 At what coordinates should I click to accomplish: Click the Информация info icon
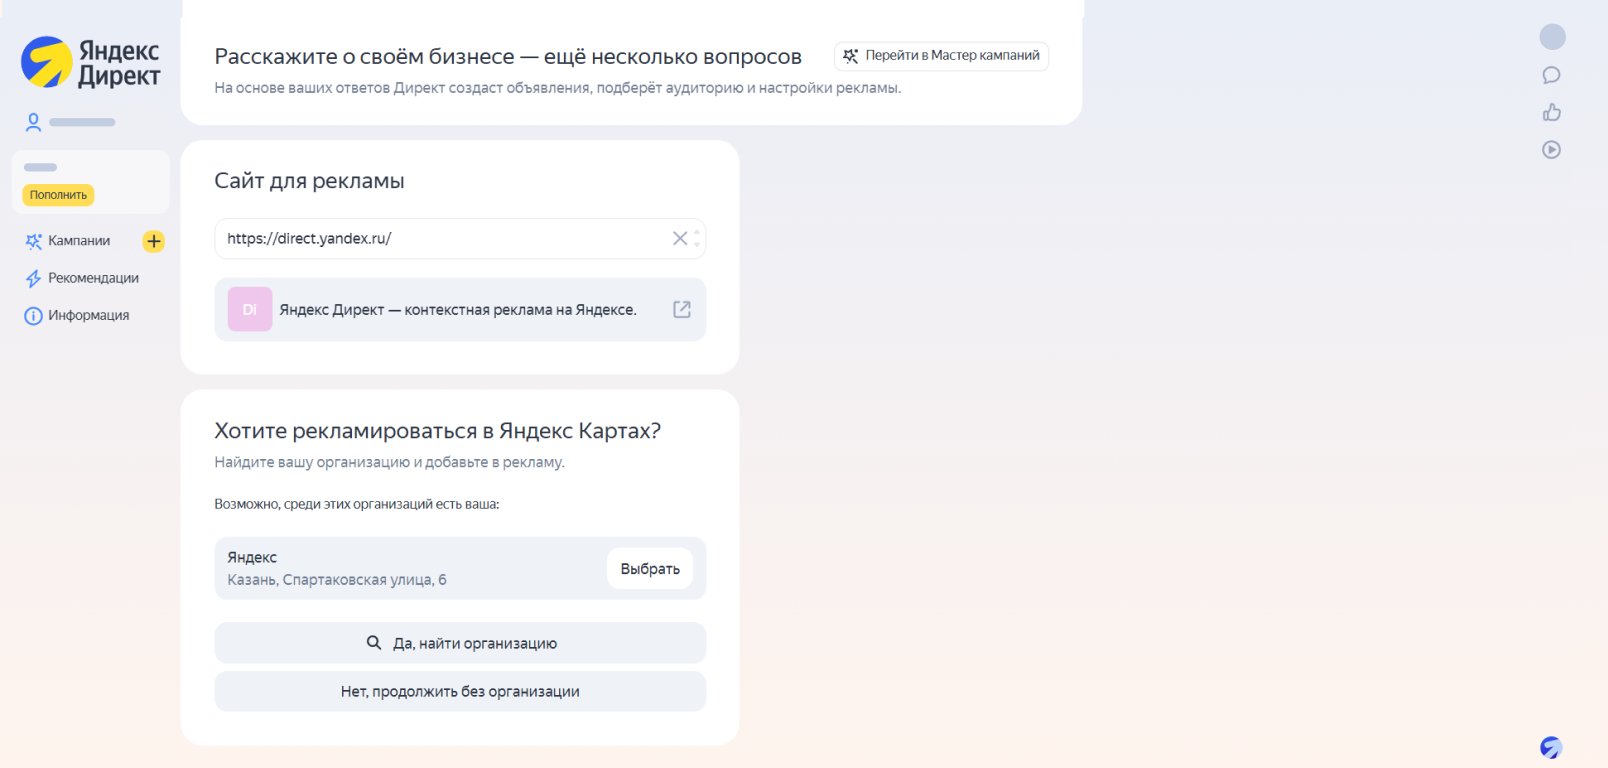pyautogui.click(x=33, y=316)
